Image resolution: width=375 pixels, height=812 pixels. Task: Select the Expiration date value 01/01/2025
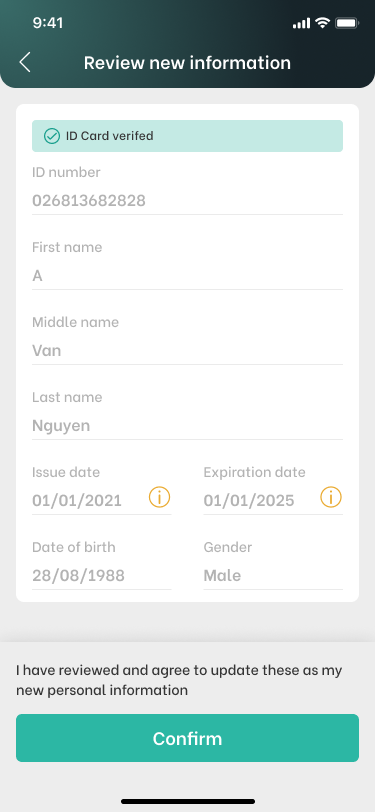(x=249, y=501)
